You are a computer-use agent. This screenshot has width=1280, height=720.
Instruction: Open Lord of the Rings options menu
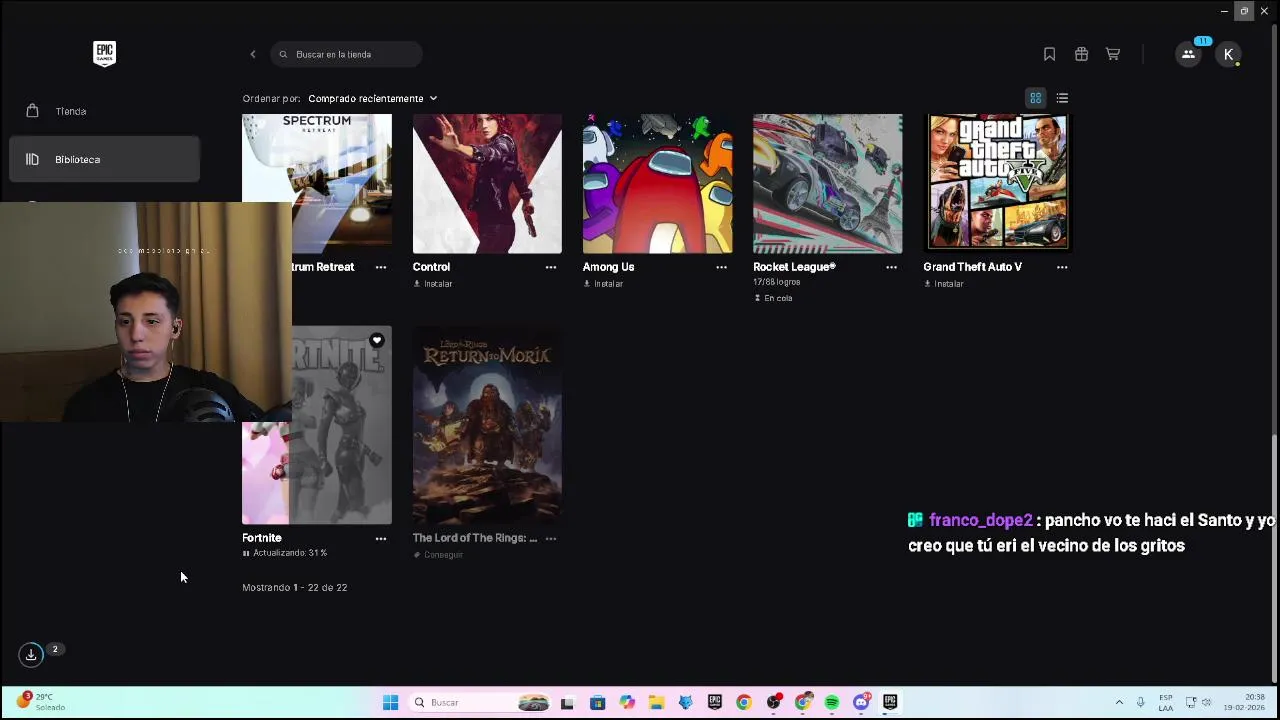pyautogui.click(x=551, y=538)
